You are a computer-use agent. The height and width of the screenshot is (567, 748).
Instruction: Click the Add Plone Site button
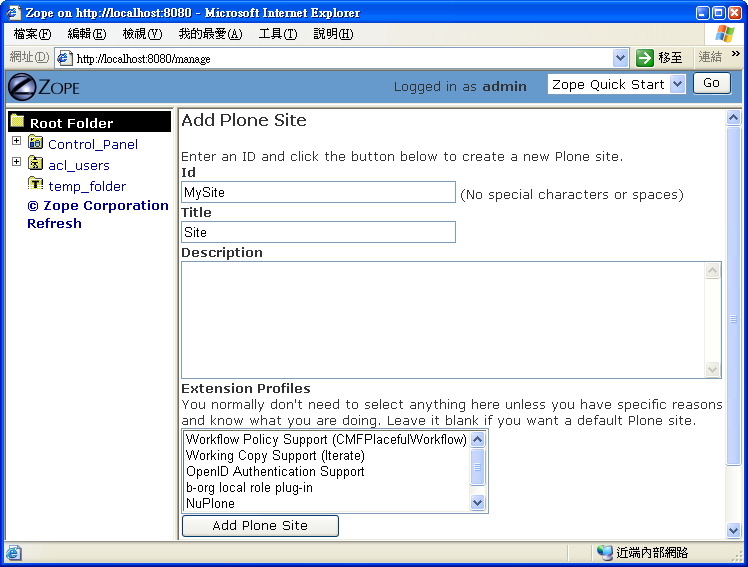pyautogui.click(x=260, y=526)
